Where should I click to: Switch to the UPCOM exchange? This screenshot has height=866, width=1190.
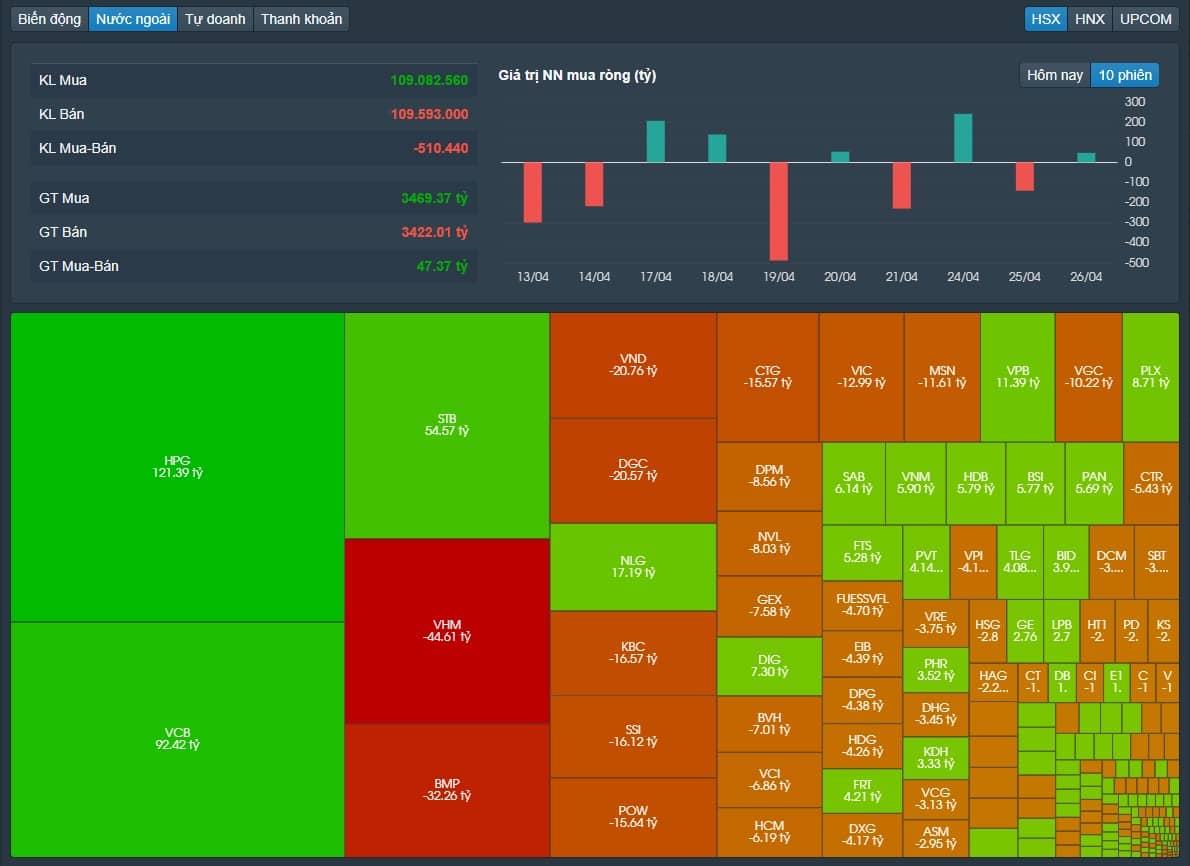tap(1146, 19)
